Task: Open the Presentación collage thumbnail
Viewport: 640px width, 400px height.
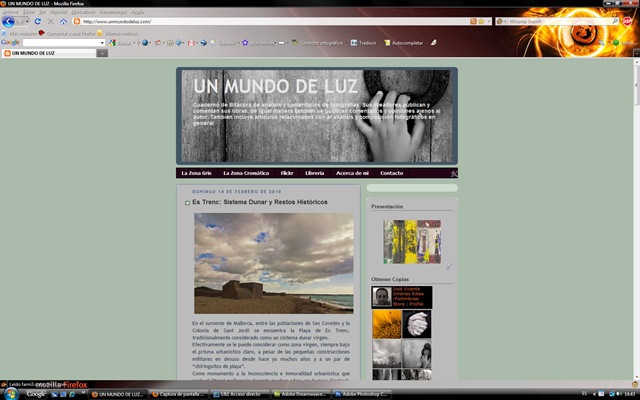Action: [x=412, y=242]
